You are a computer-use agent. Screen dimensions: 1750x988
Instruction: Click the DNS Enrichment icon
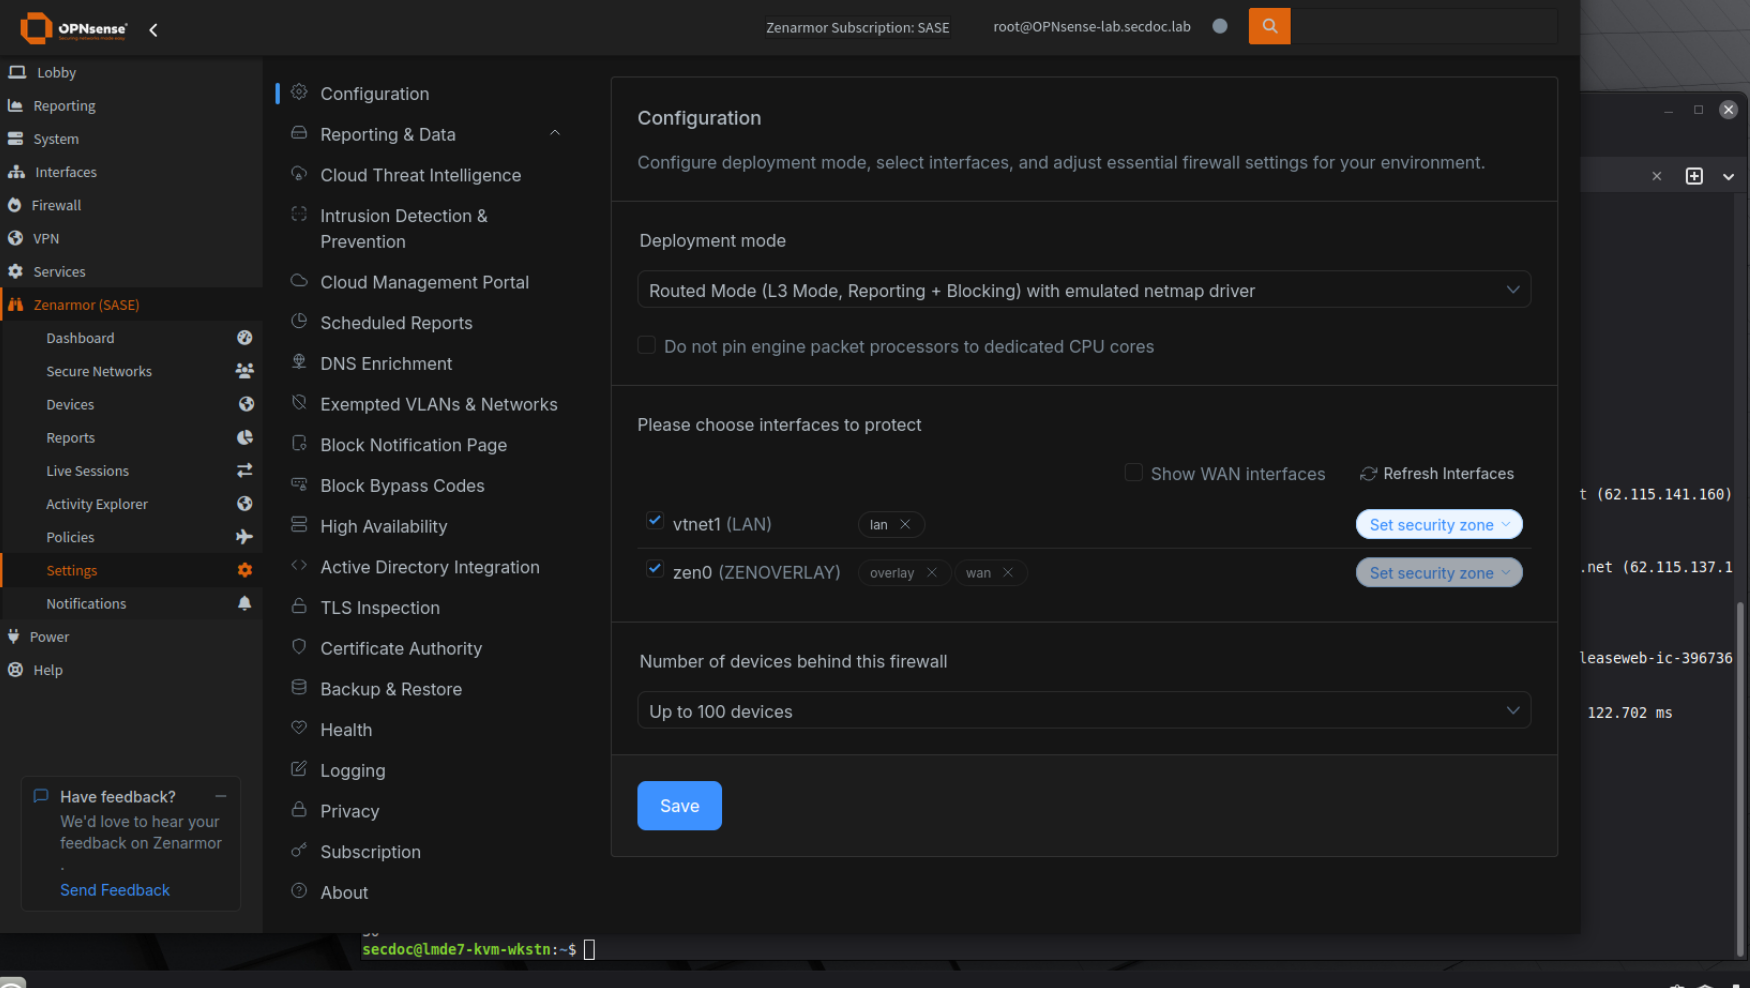pos(299,362)
